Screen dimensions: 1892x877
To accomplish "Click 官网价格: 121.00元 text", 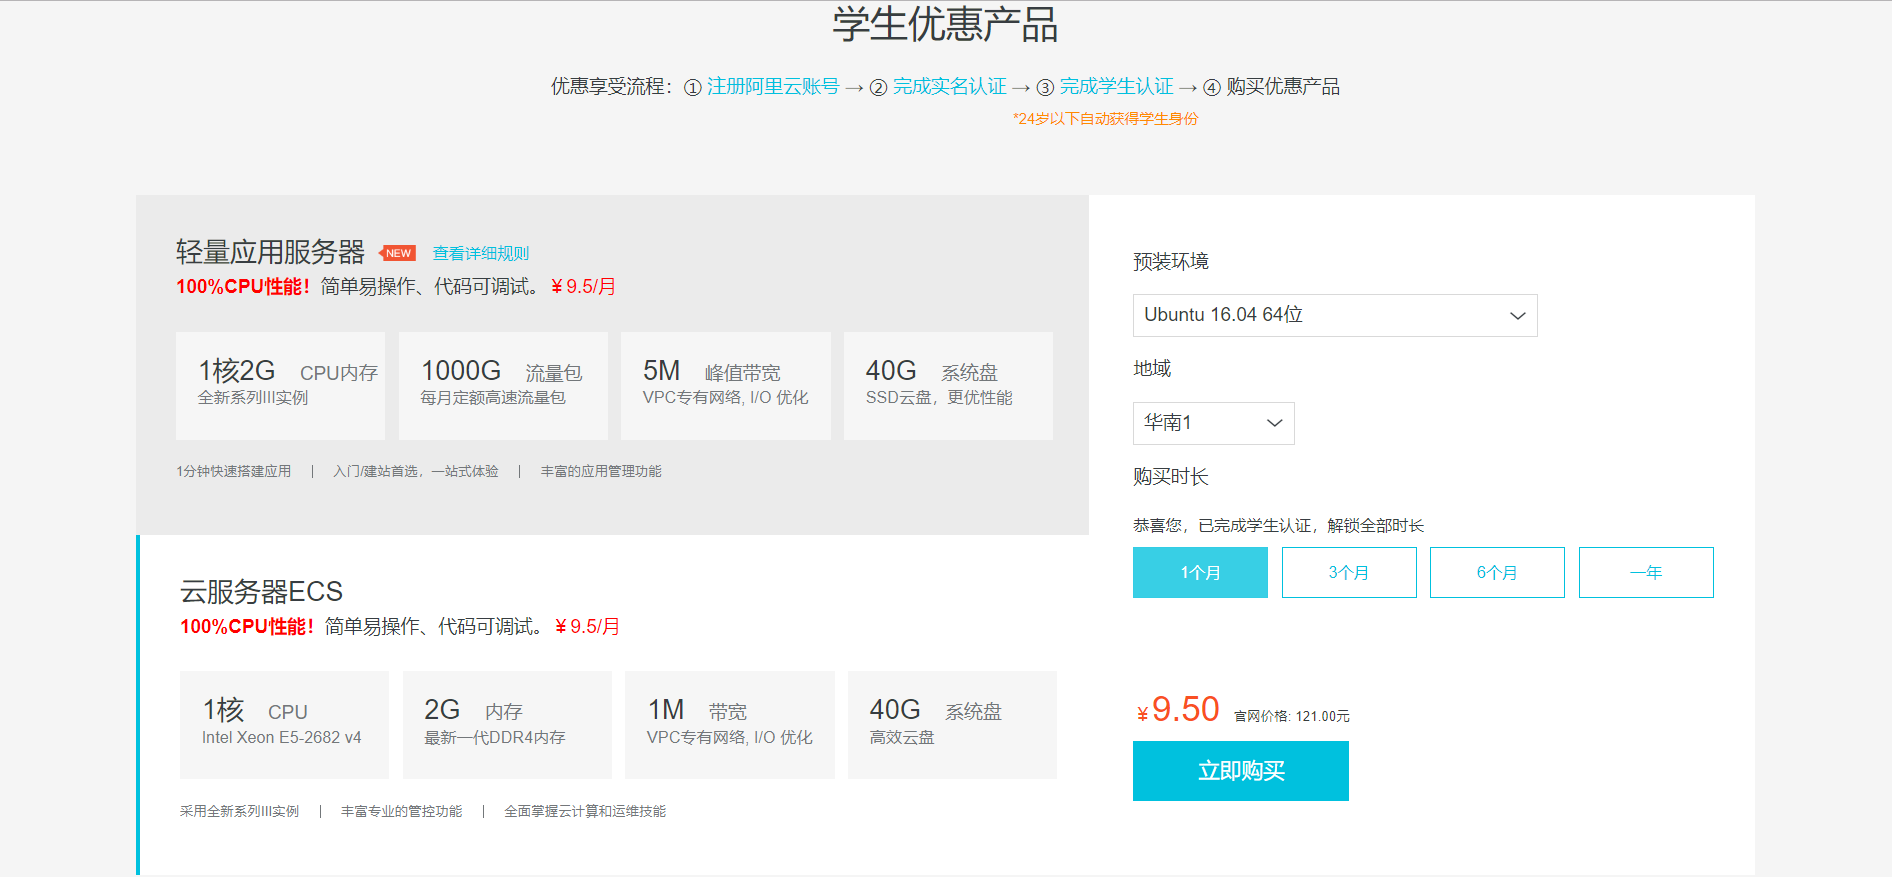I will coord(1292,716).
